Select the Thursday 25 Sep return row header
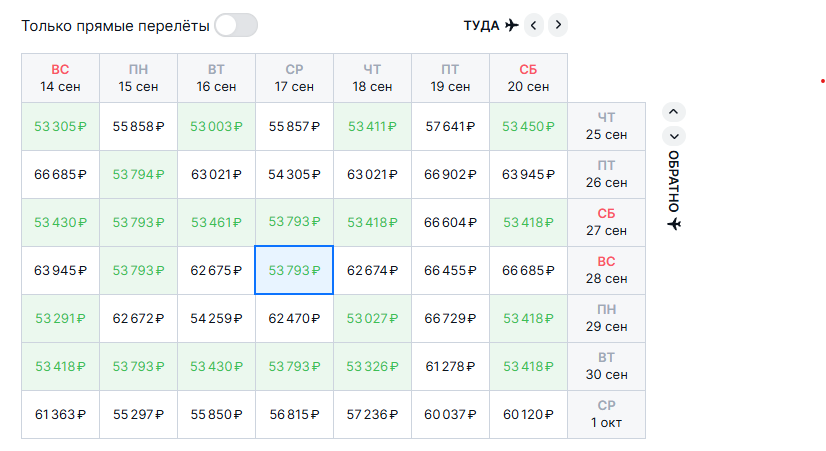 point(606,126)
